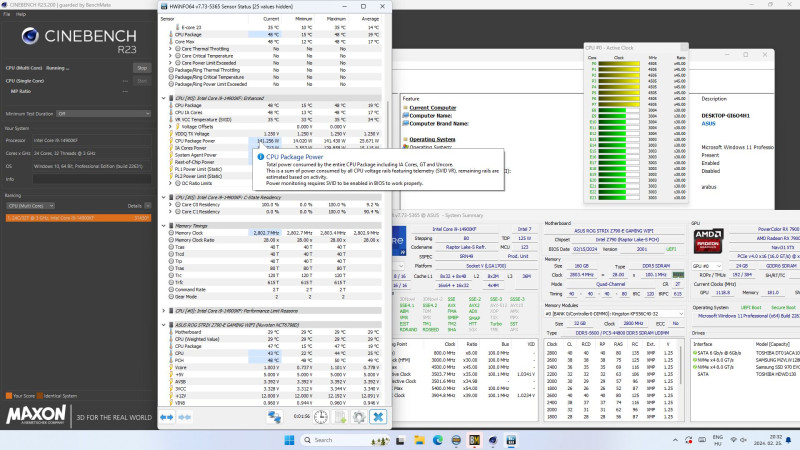Reset sensor timer with the clock icon

click(320, 417)
